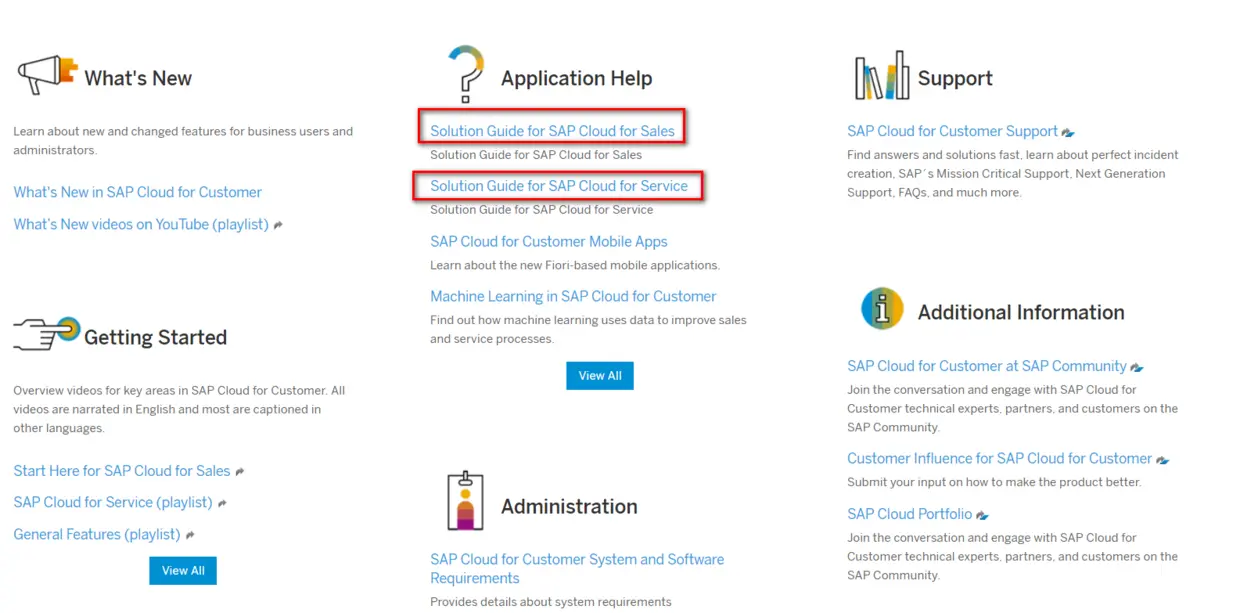Open SAP Cloud for Service (playlist) link
Screen dimensions: 1240x613
113,503
